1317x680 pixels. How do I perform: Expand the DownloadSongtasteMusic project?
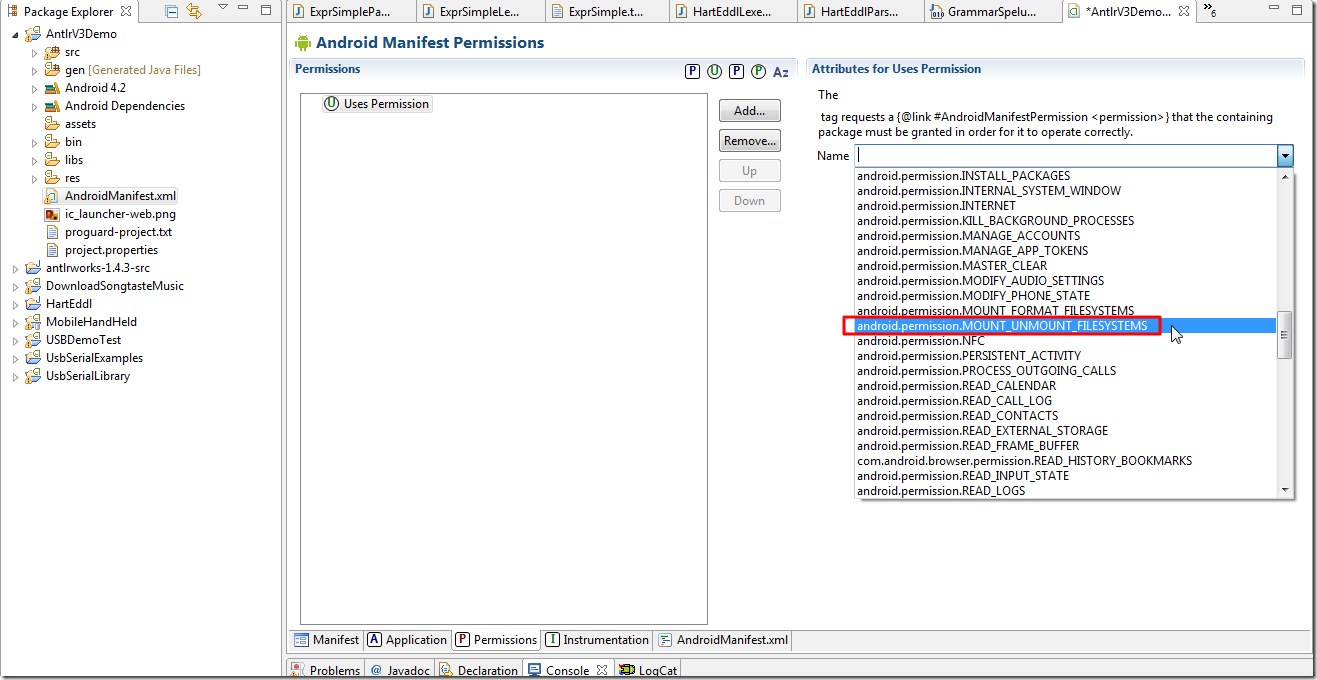(x=15, y=286)
